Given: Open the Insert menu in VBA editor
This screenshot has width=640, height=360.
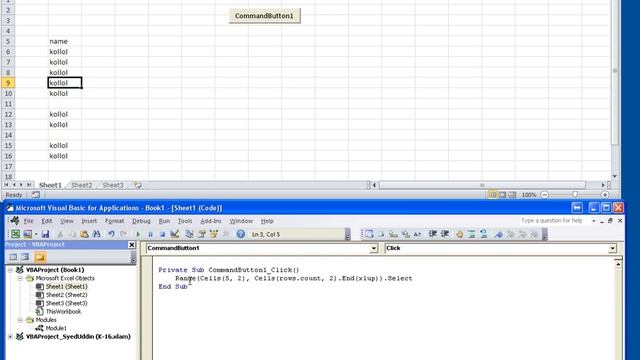Looking at the screenshot, I should (x=89, y=221).
